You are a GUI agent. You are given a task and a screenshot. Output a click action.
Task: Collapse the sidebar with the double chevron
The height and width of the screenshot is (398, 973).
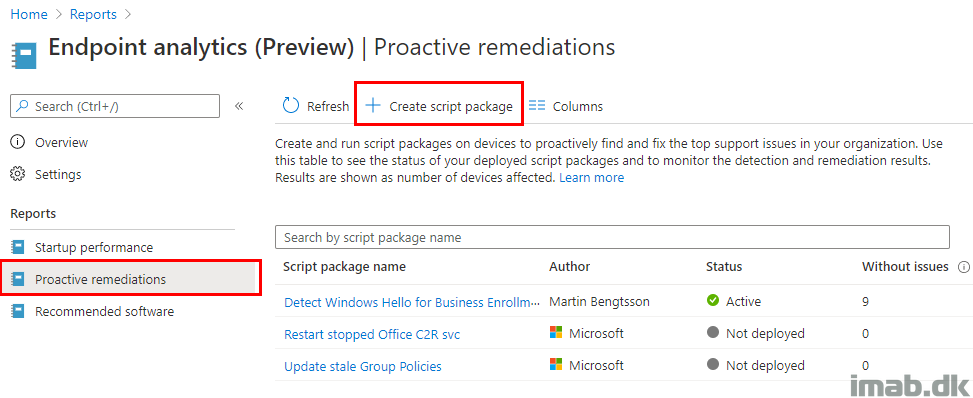pyautogui.click(x=239, y=106)
